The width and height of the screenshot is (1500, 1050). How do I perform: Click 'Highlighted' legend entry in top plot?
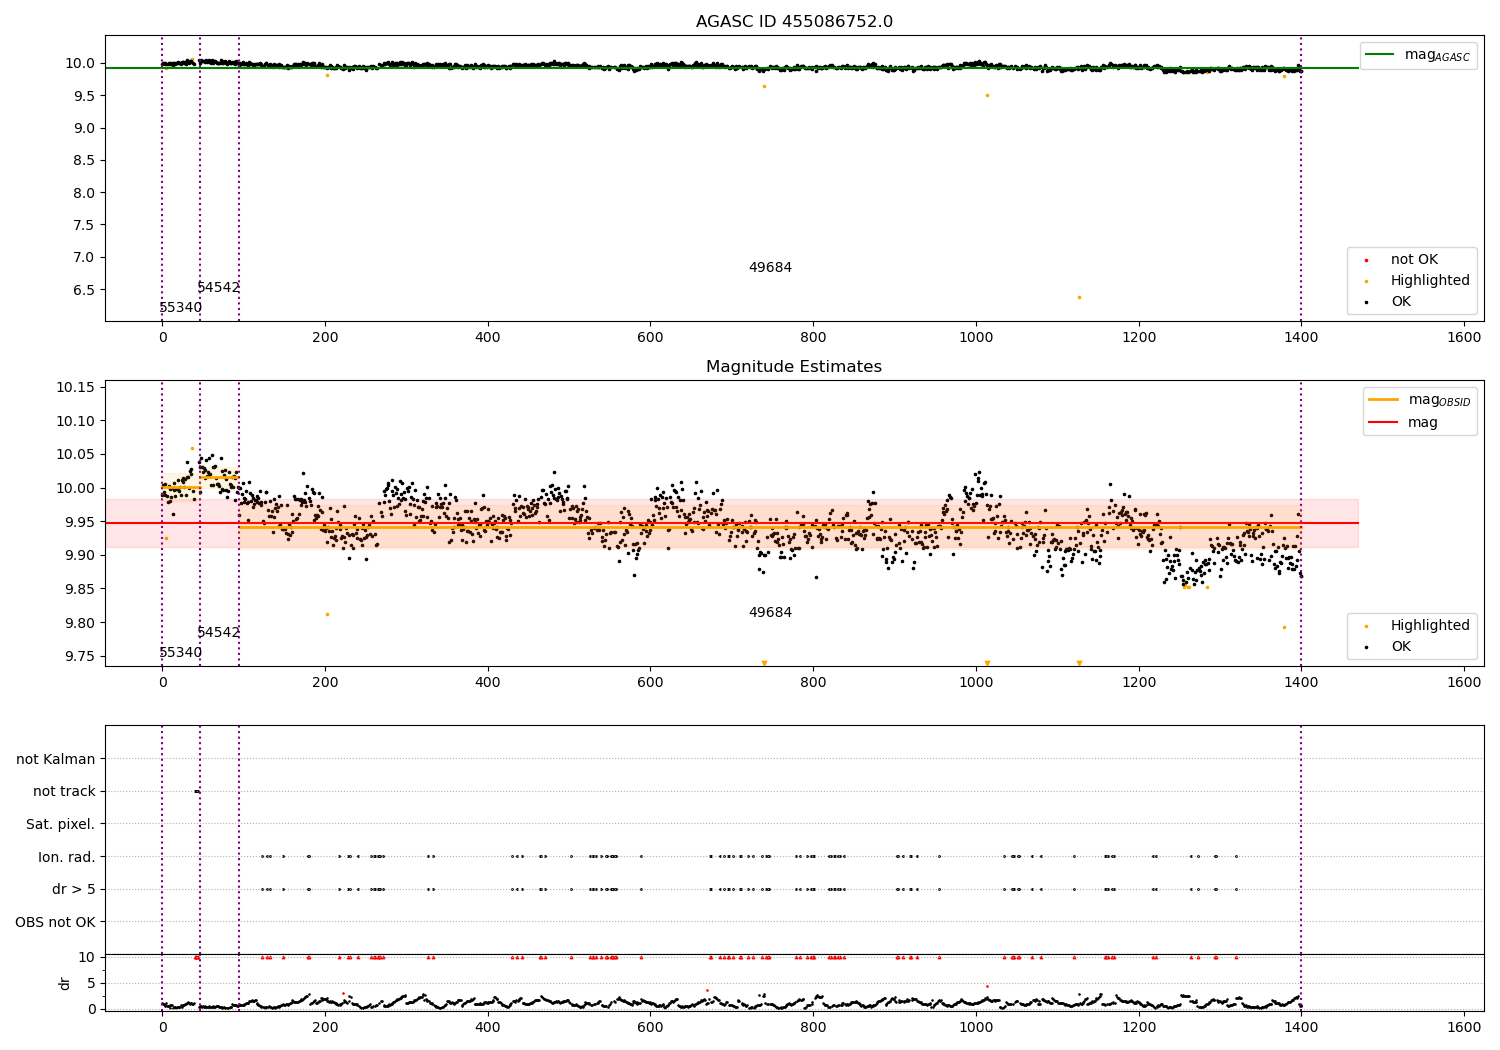tap(1430, 281)
